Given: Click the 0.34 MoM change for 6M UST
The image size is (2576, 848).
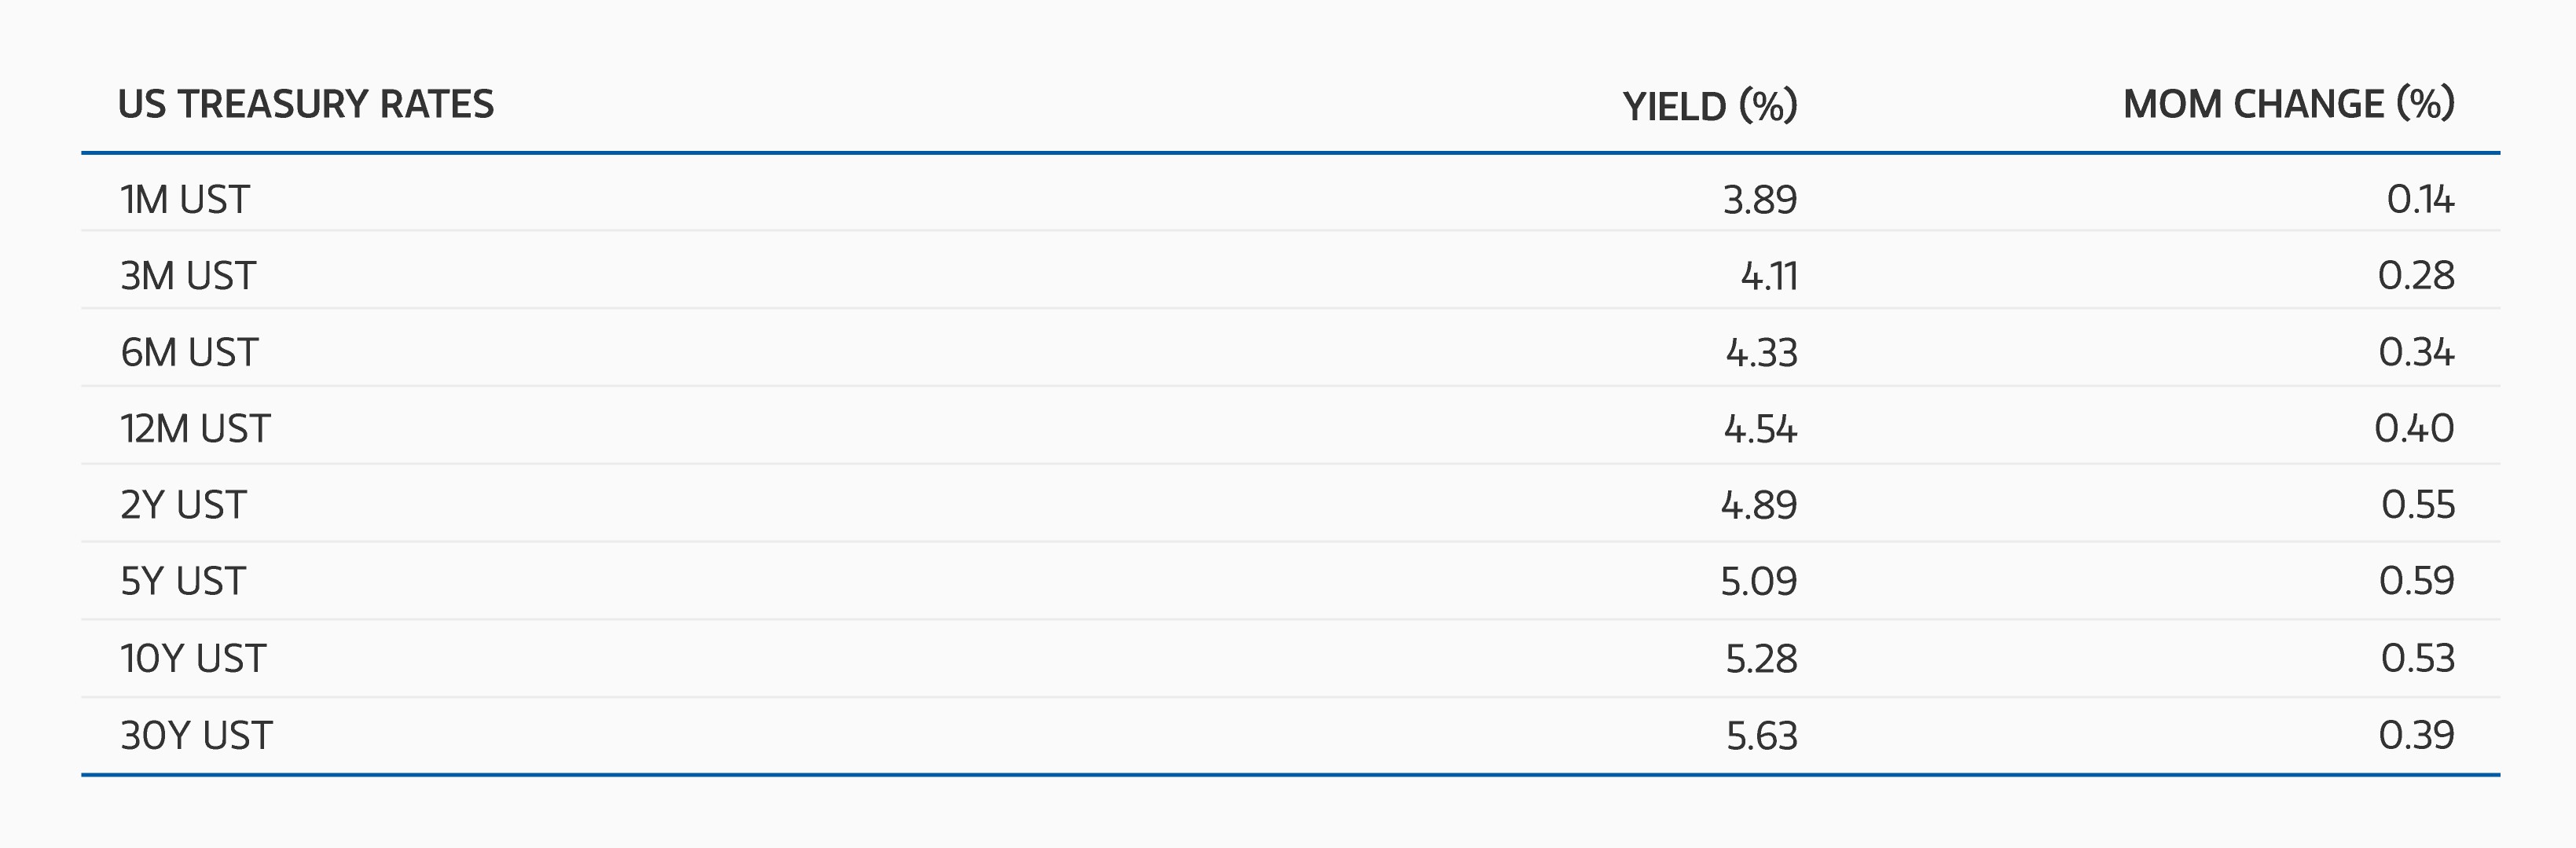Looking at the screenshot, I should point(2416,352).
